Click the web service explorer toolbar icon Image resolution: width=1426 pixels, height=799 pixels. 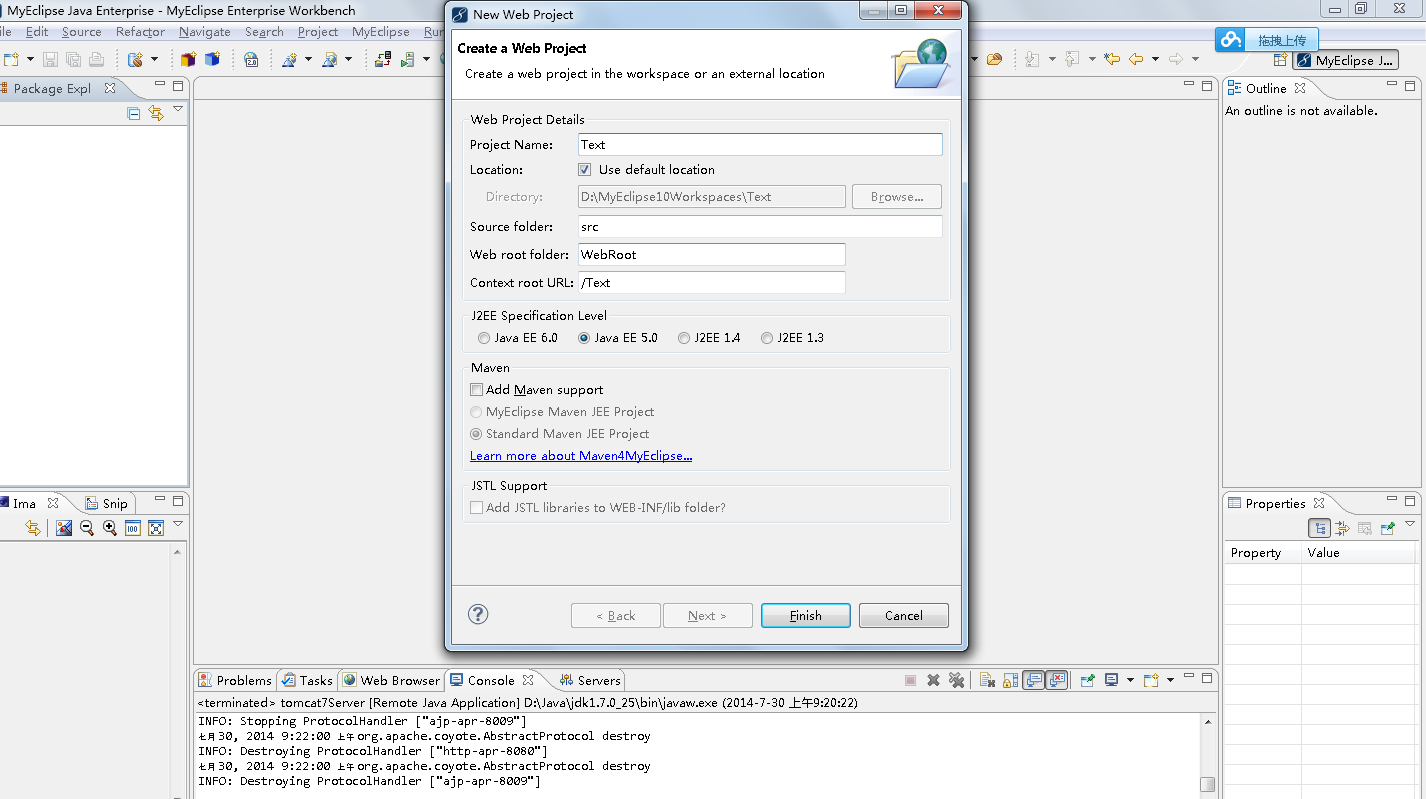pos(330,59)
